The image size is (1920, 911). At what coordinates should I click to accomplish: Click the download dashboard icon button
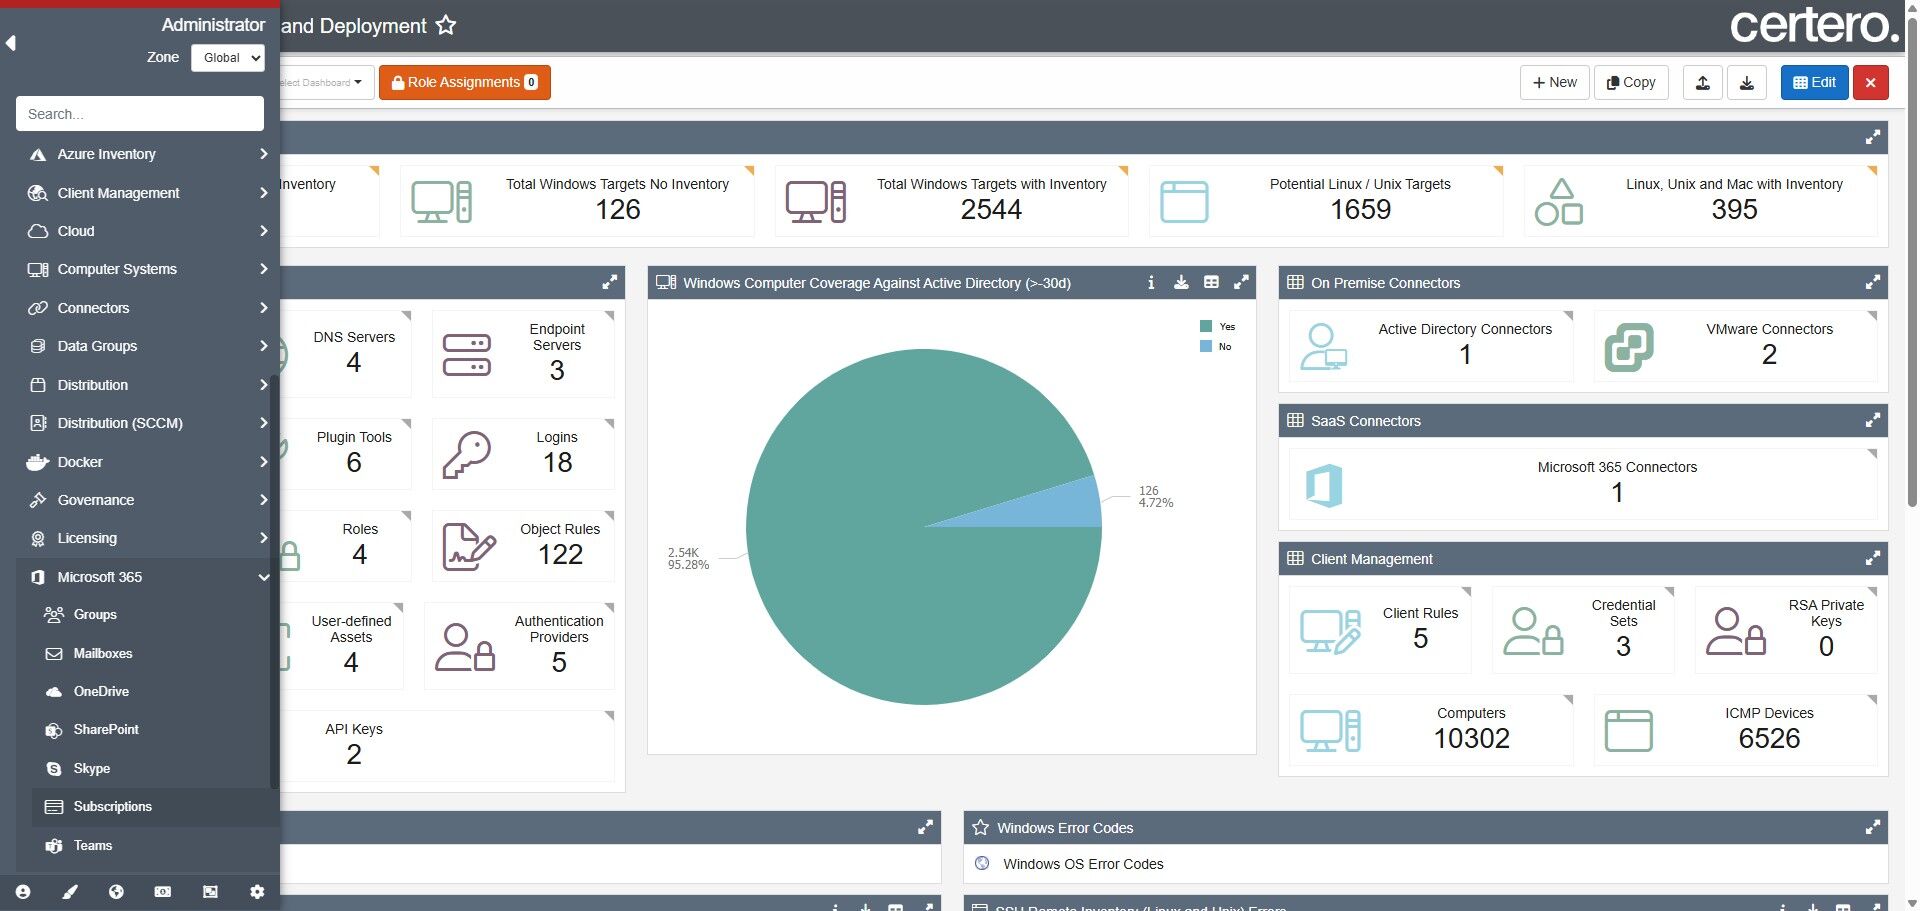[x=1747, y=83]
